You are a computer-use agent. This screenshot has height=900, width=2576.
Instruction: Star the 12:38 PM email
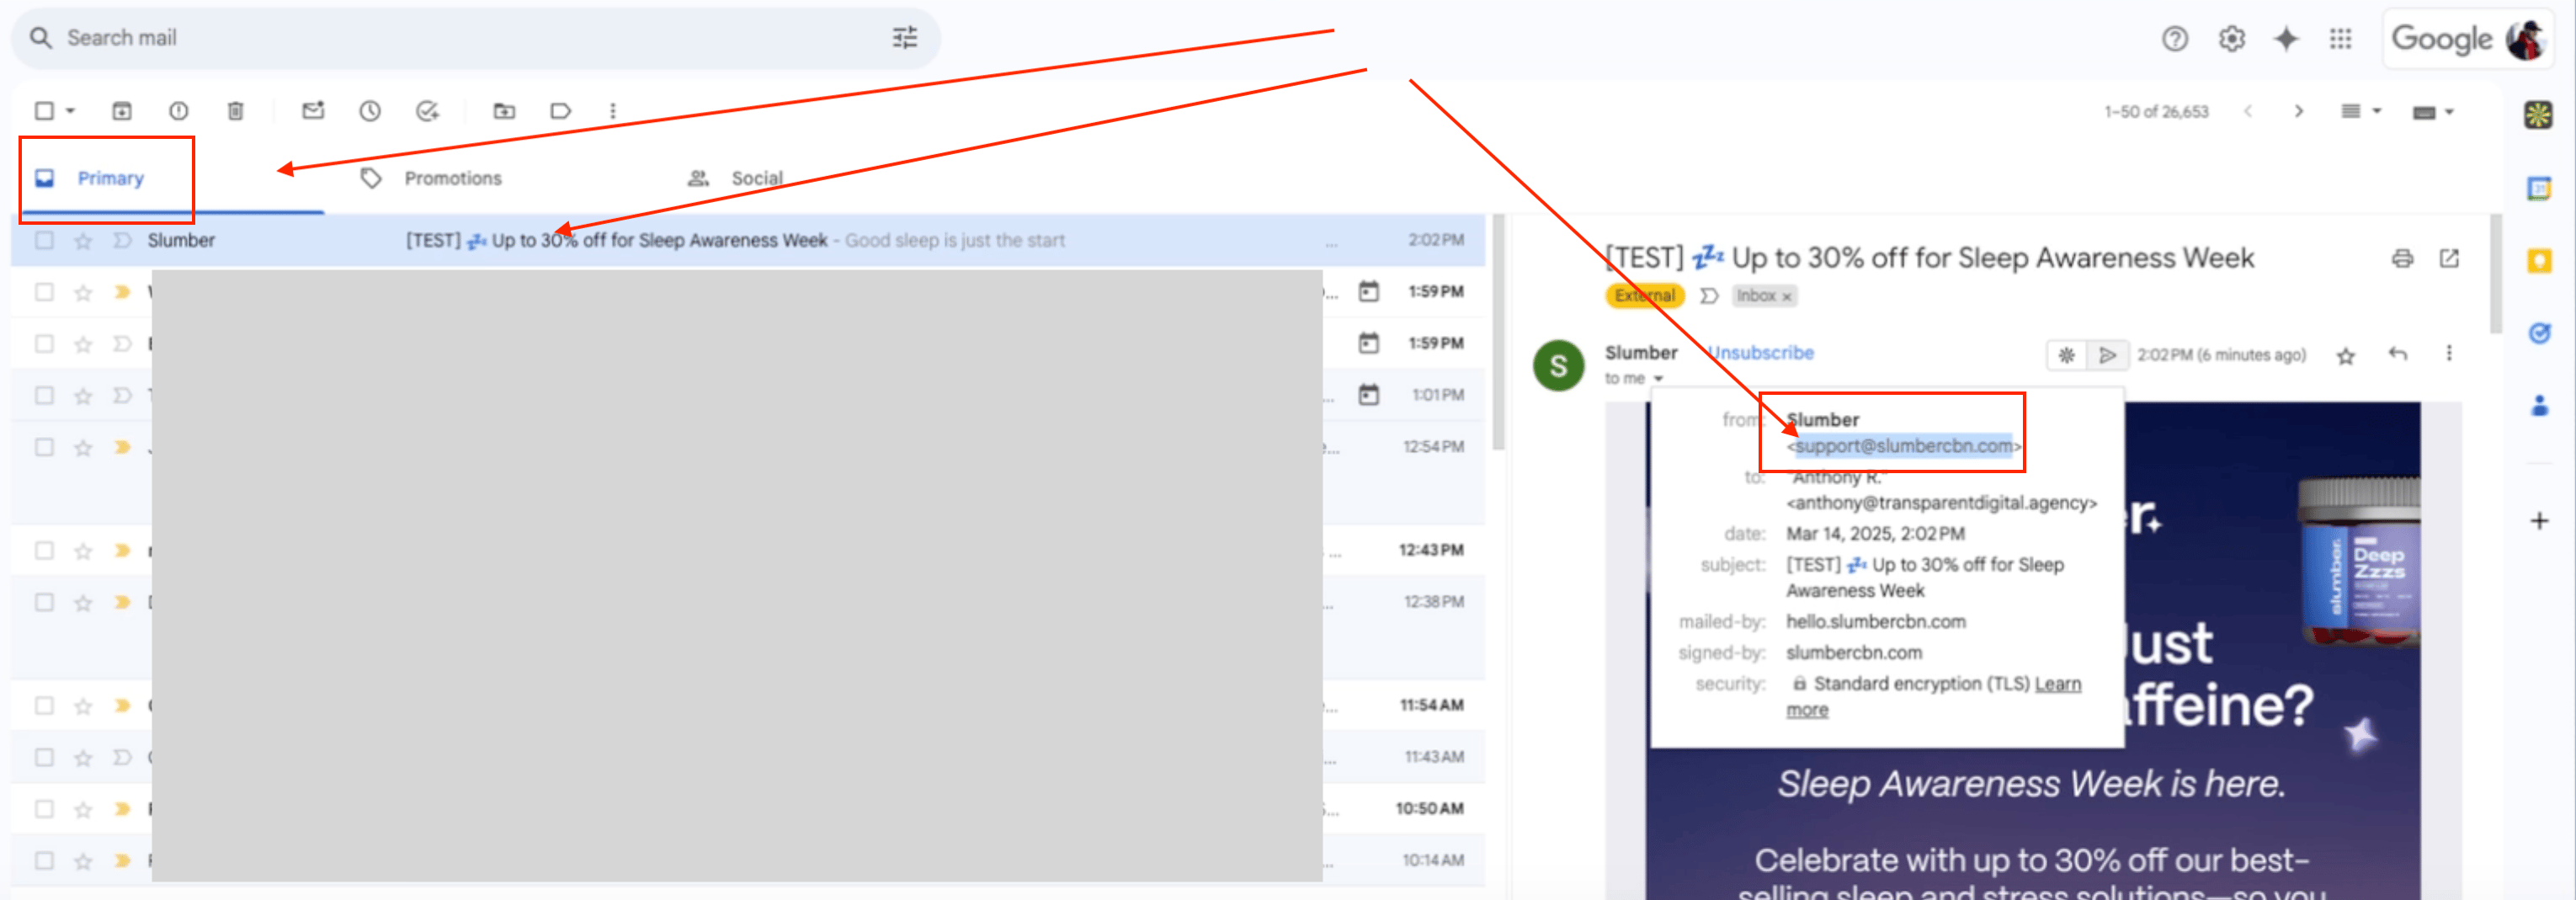click(x=83, y=602)
